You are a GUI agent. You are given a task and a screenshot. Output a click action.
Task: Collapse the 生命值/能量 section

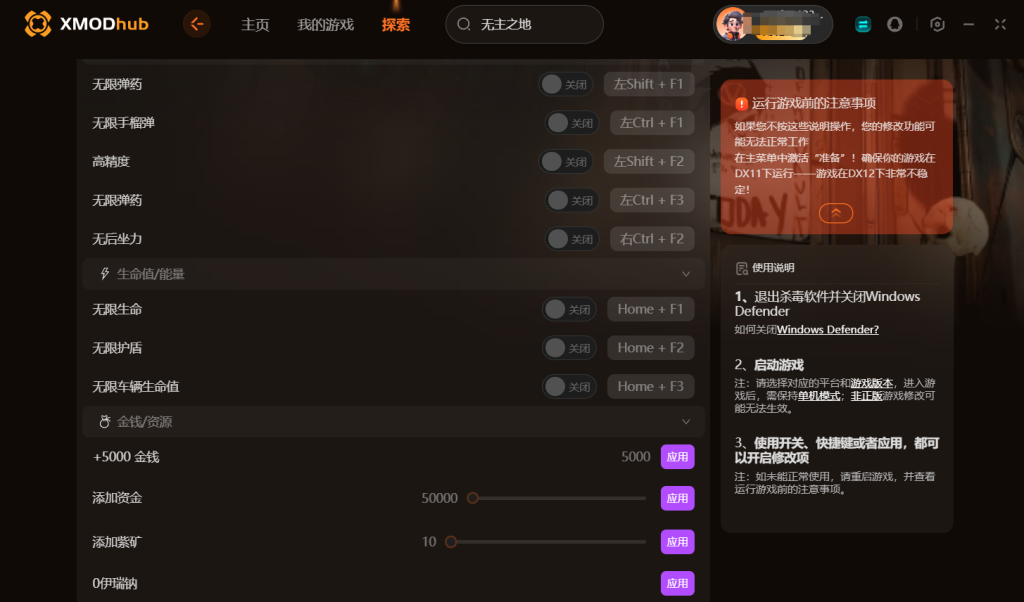(x=686, y=274)
